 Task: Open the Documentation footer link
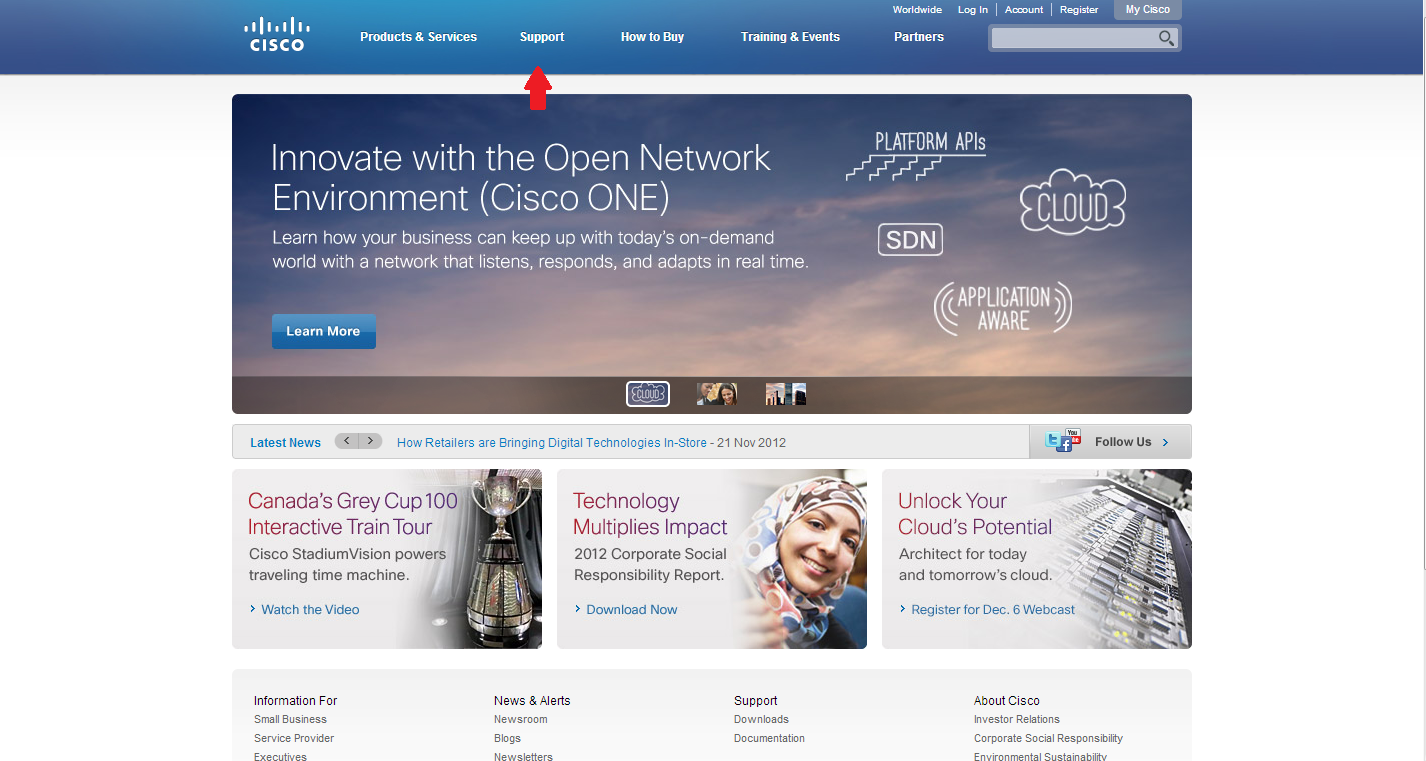click(x=769, y=738)
